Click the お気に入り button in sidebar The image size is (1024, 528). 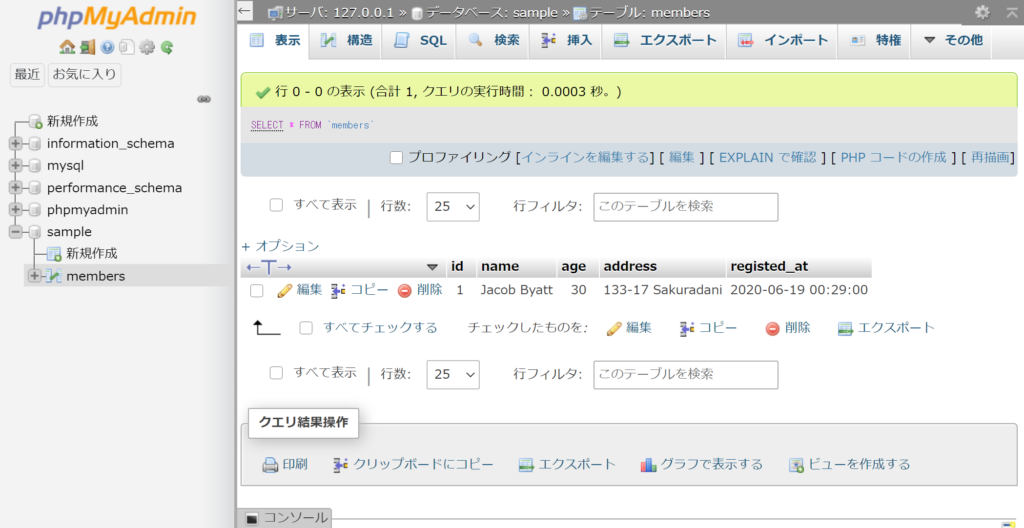point(85,74)
